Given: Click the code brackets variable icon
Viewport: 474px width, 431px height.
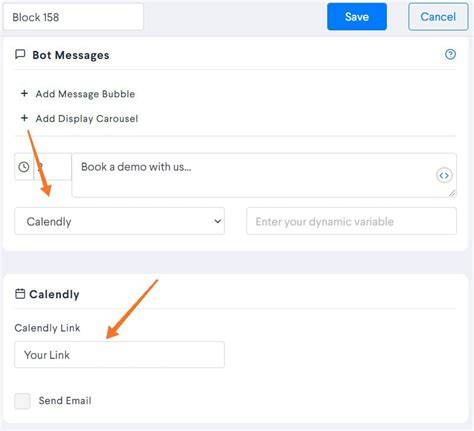Looking at the screenshot, I should click(x=444, y=175).
